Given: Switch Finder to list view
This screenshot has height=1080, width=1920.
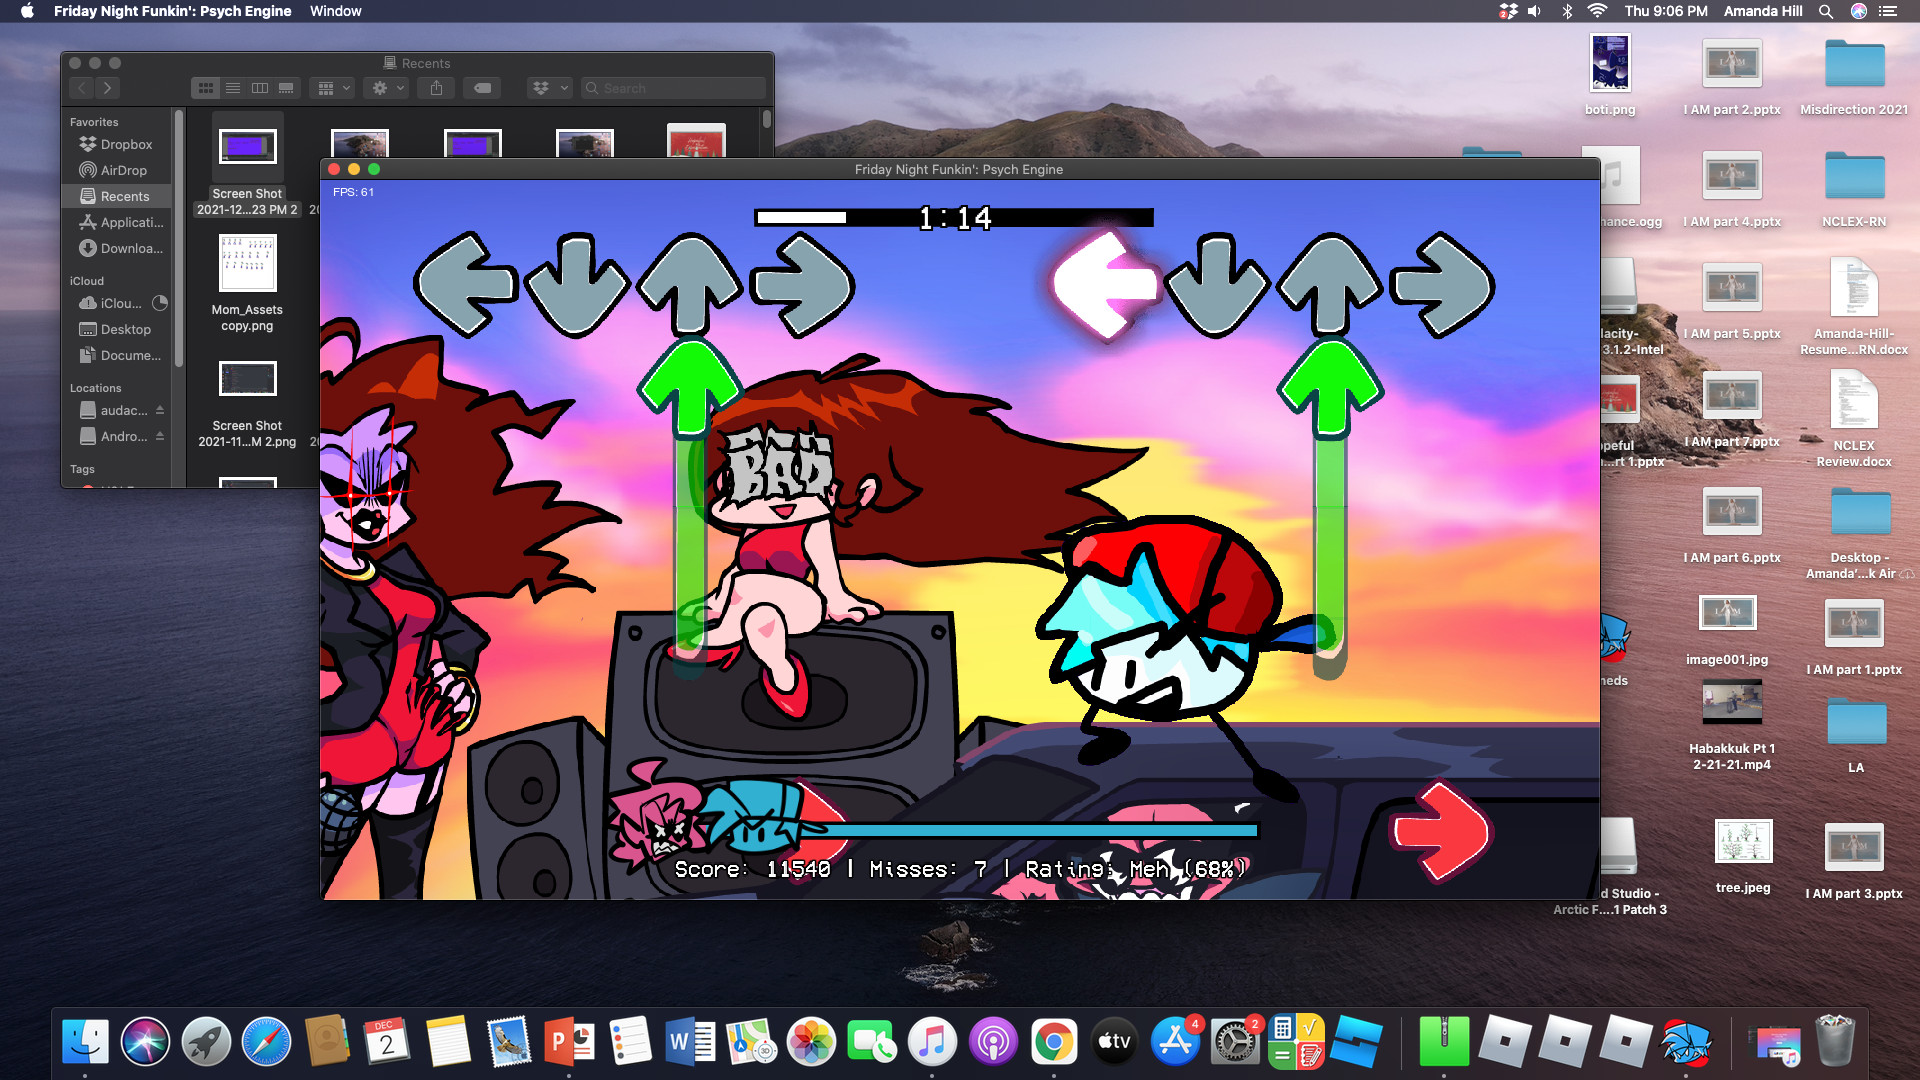Looking at the screenshot, I should (x=233, y=88).
